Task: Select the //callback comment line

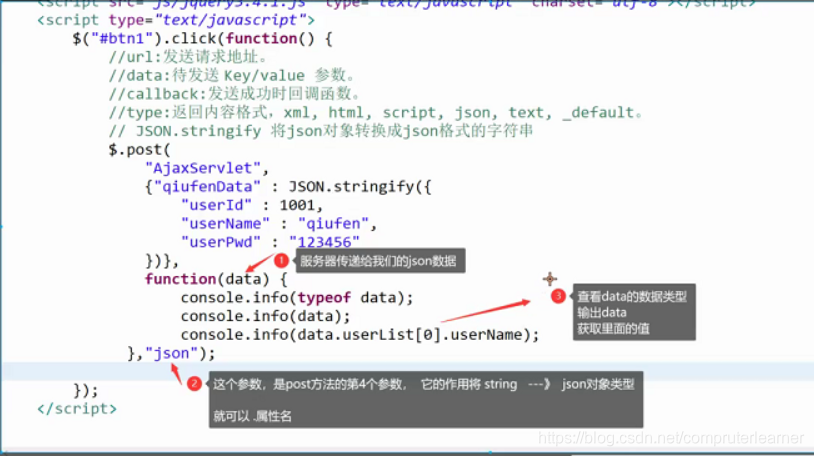Action: (235, 94)
